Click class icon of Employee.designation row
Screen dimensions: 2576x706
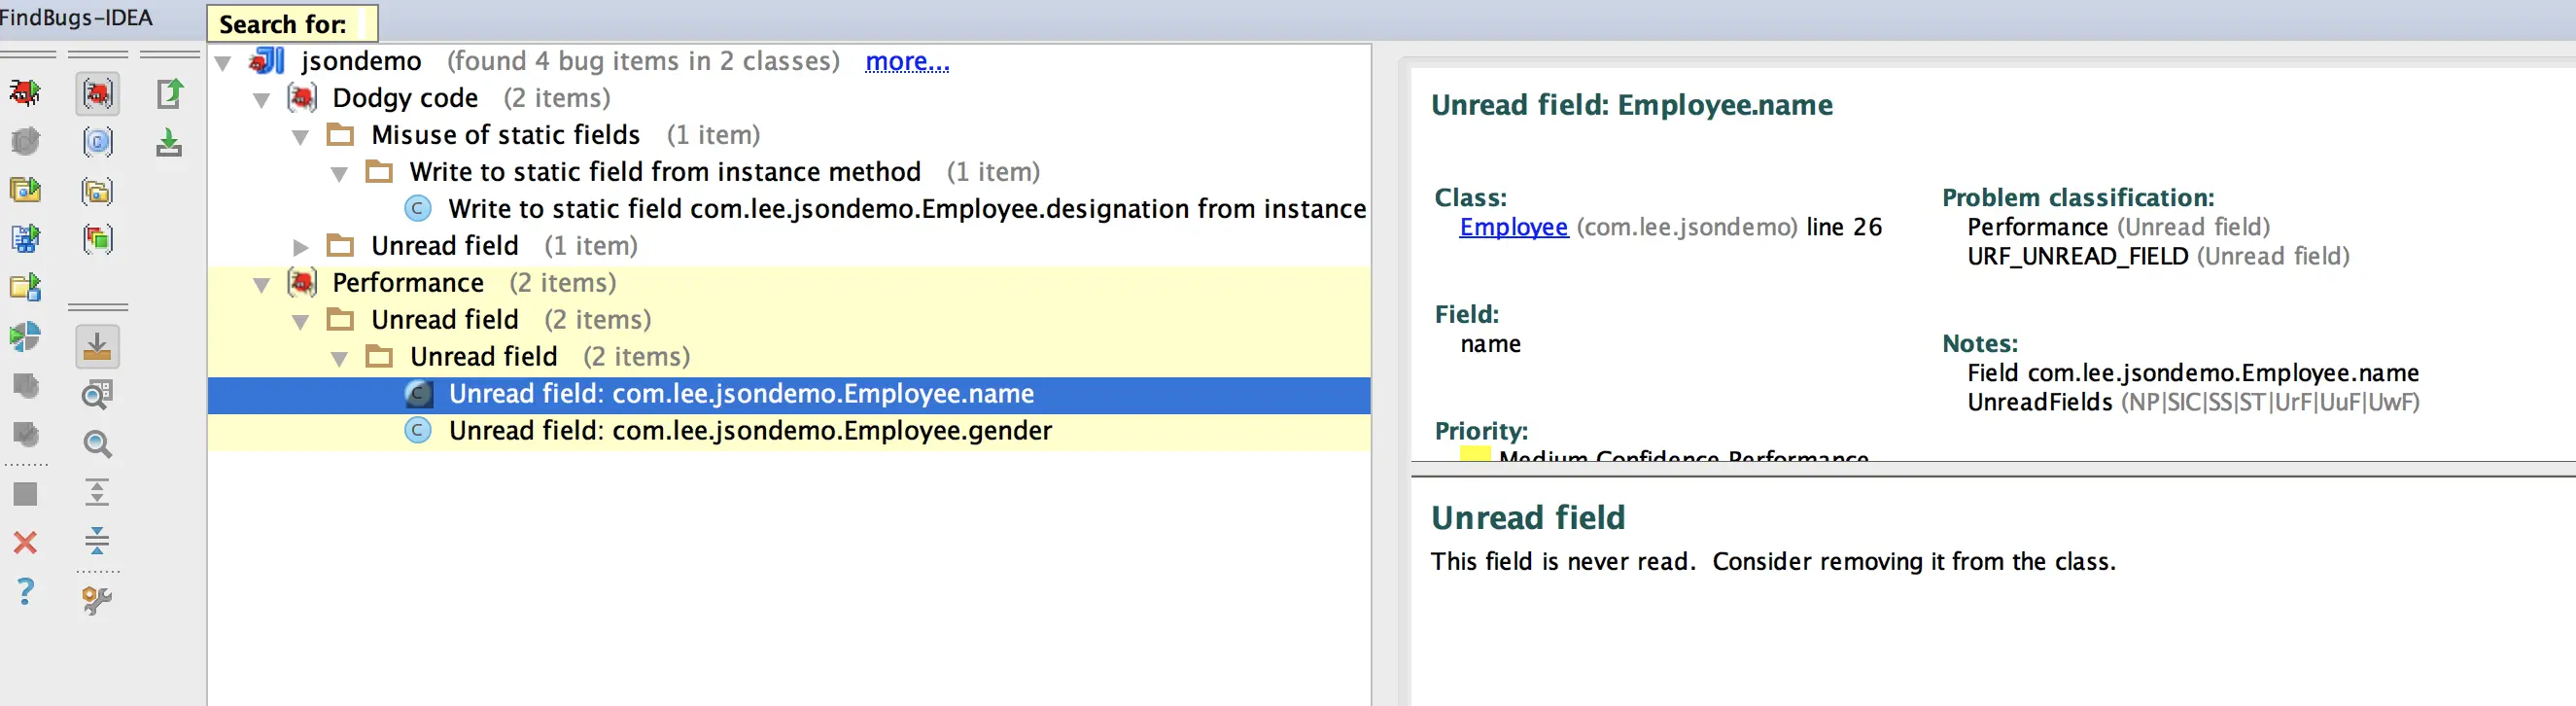(x=418, y=209)
